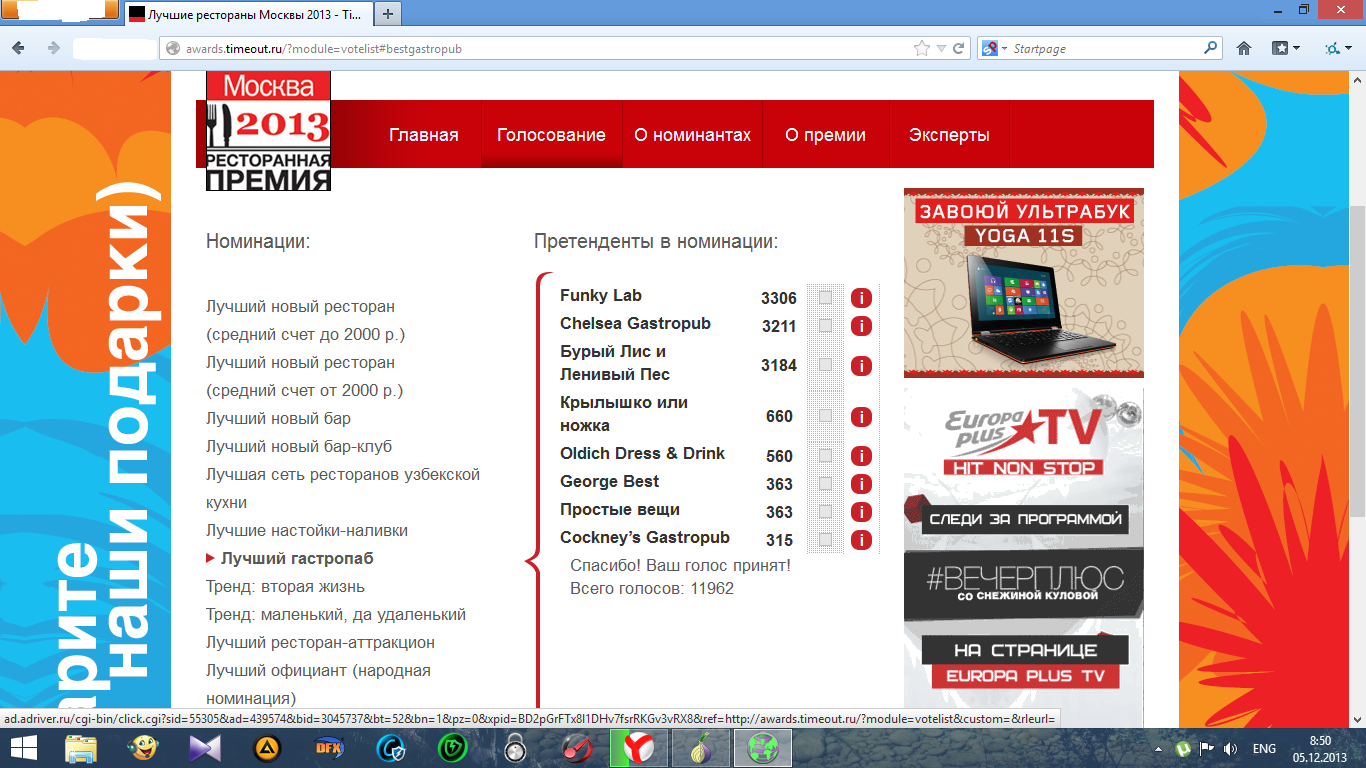Tick the Cockney's Gastropub vote checkbox
This screenshot has height=768, width=1366.
pyautogui.click(x=825, y=539)
